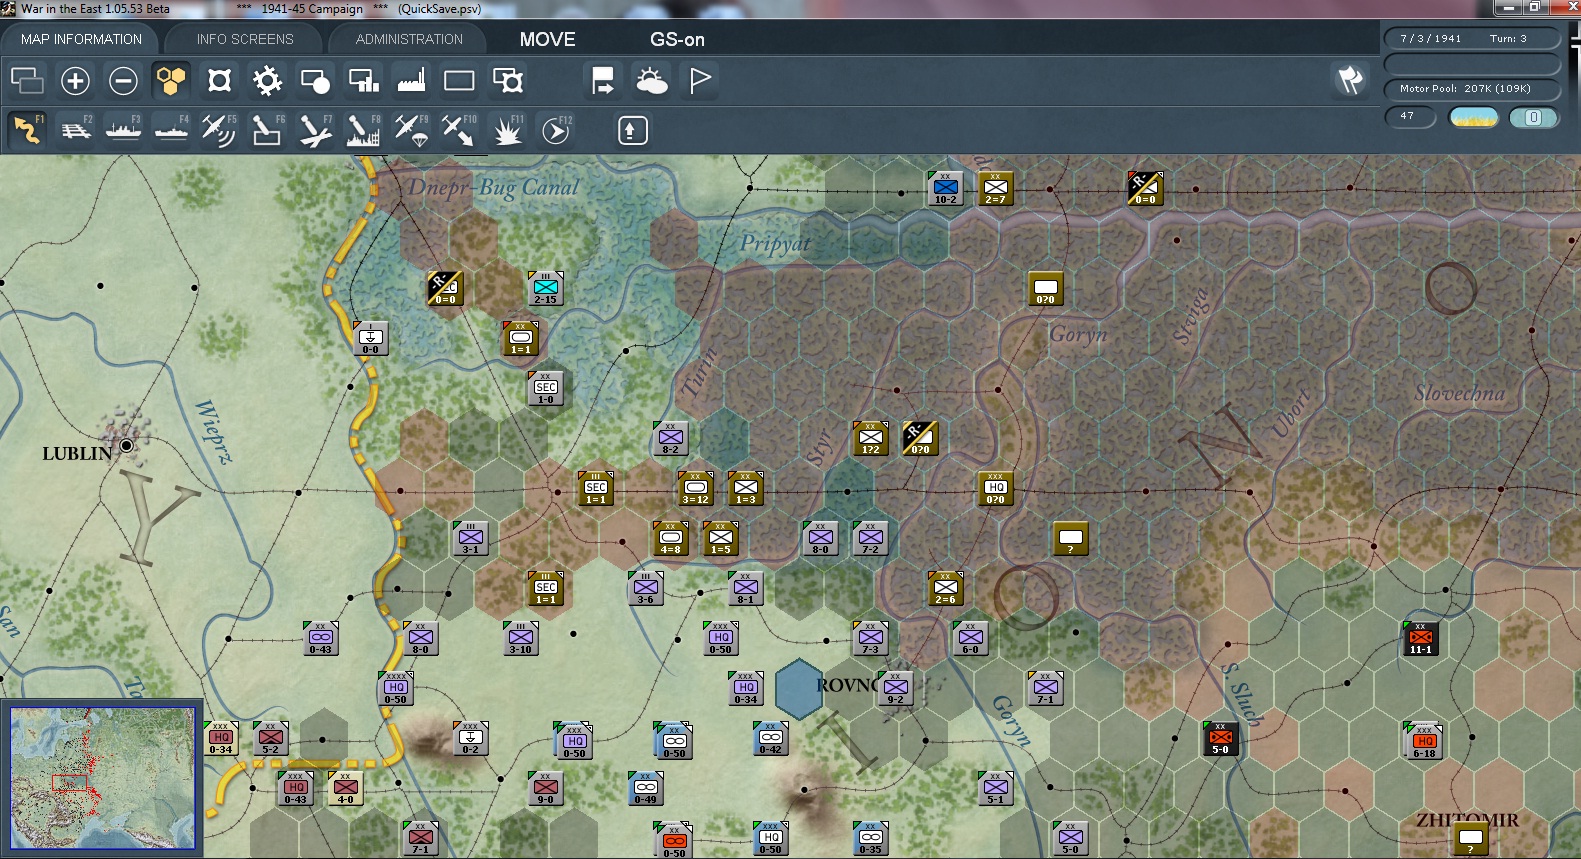Click the MOVE mode label
This screenshot has height=859, width=1581.
point(547,39)
